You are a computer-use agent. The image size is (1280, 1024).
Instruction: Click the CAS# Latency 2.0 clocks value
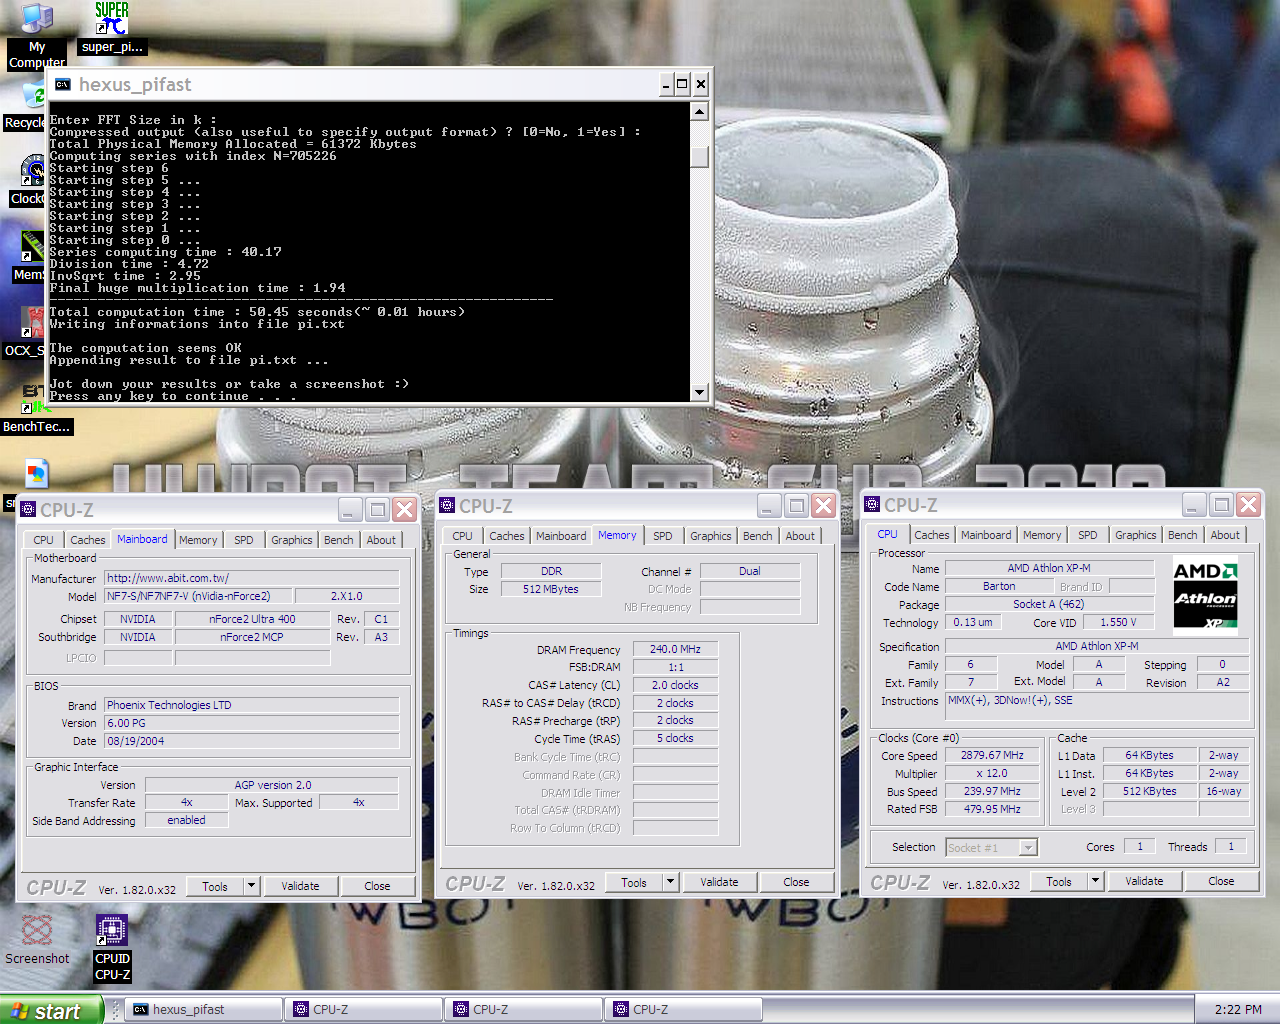coord(675,685)
